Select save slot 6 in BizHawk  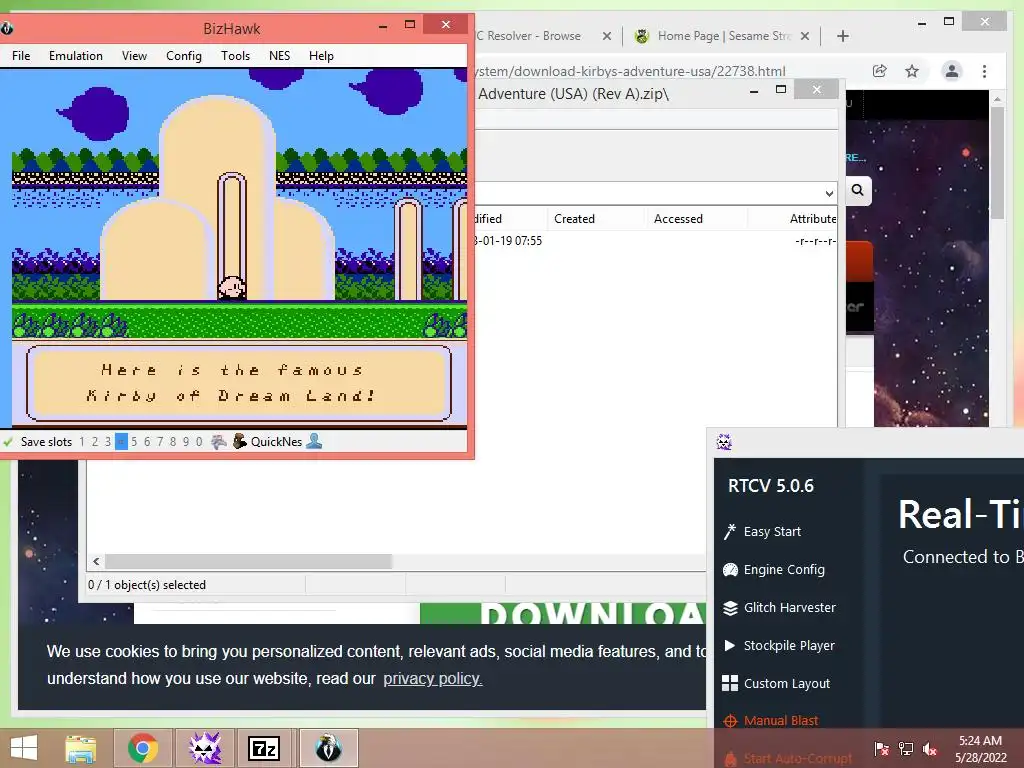(x=147, y=441)
